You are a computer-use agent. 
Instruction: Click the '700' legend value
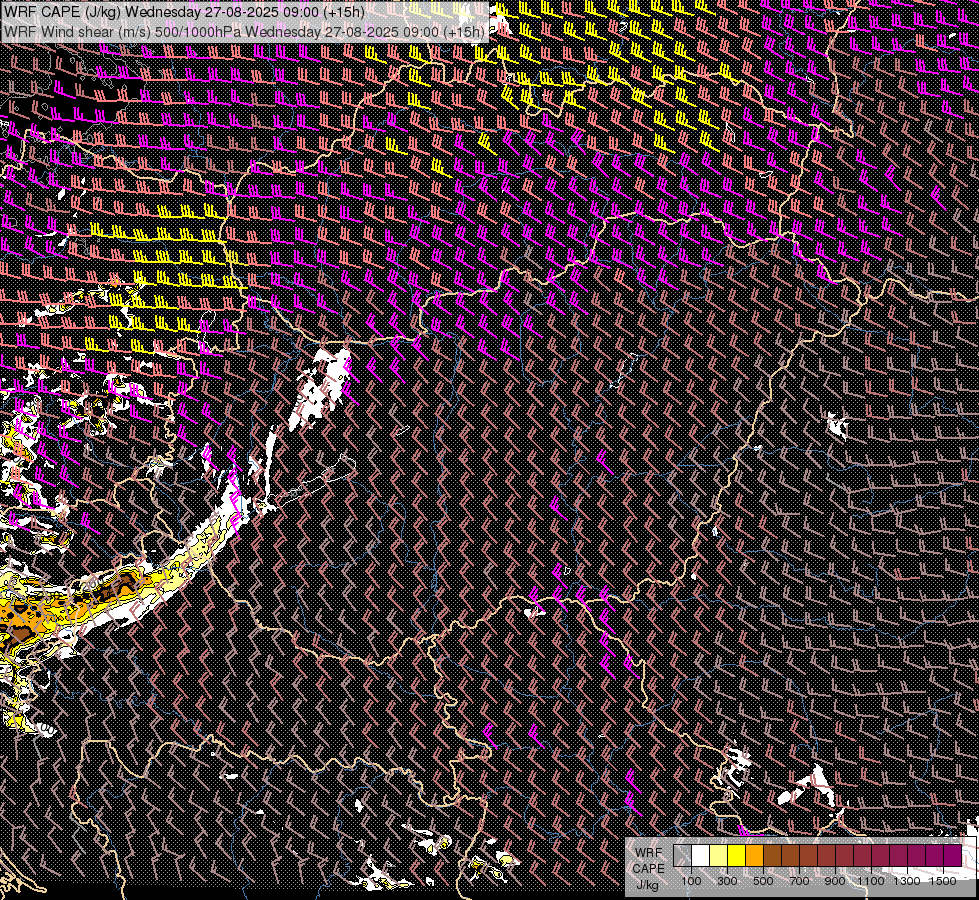(x=799, y=881)
